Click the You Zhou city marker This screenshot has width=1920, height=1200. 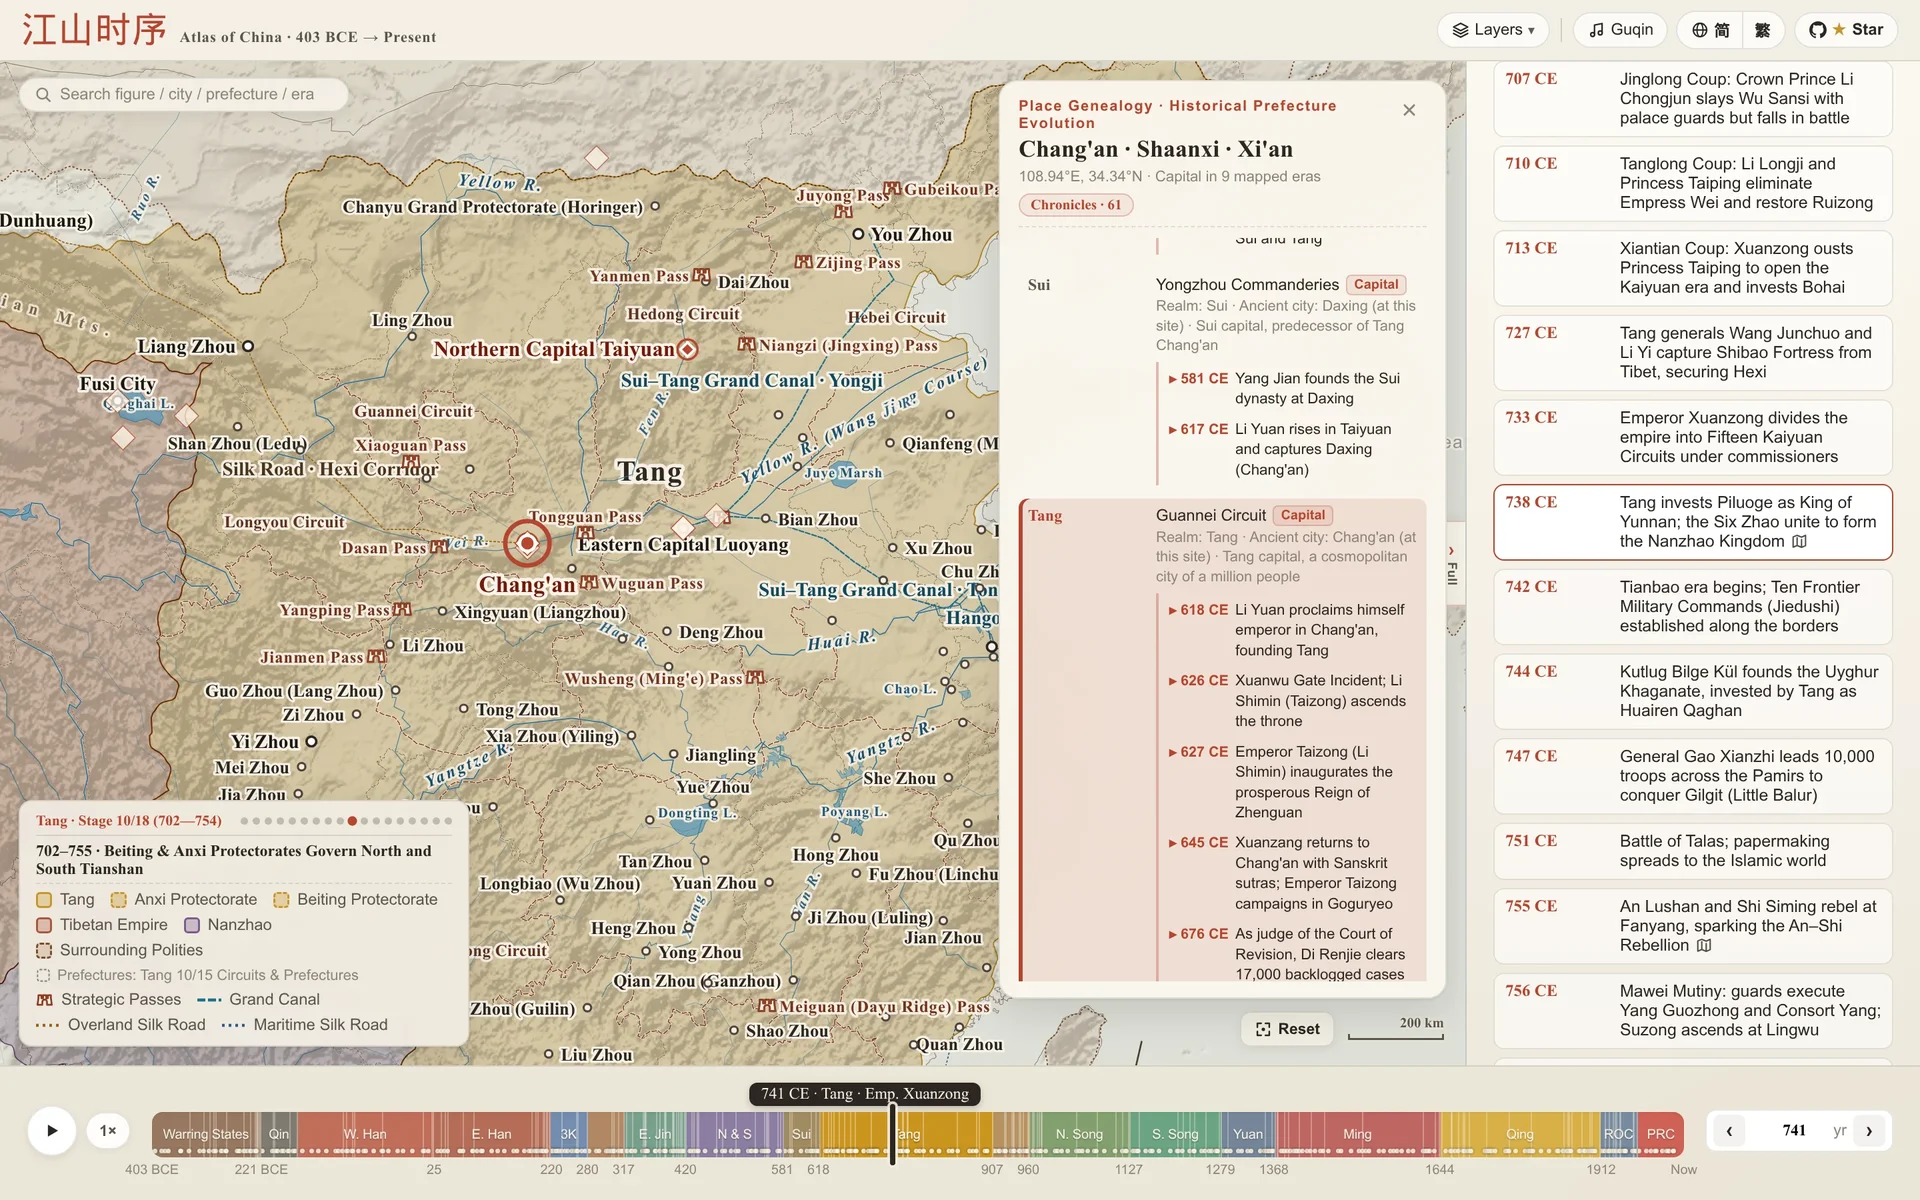(x=858, y=234)
